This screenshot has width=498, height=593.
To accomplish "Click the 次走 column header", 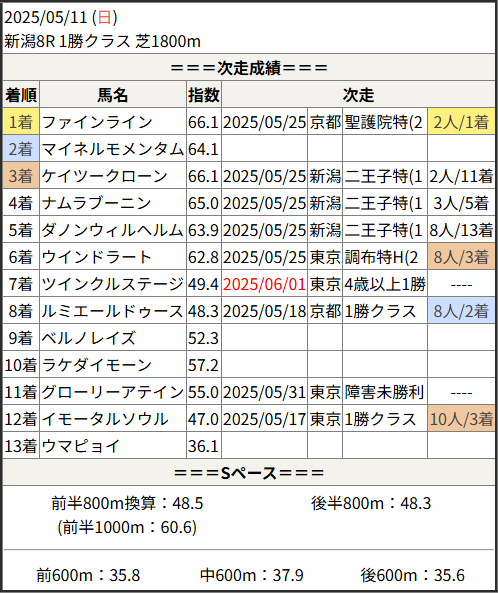I will point(358,95).
